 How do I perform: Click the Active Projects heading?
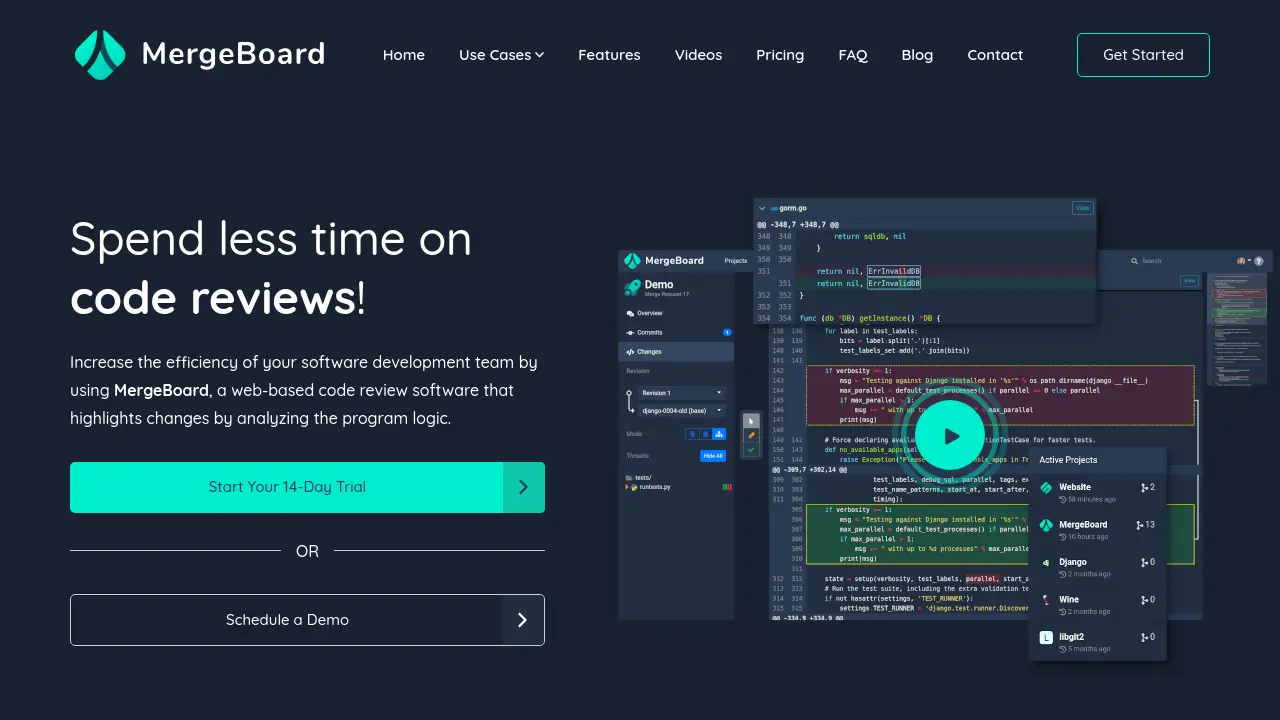pos(1068,460)
